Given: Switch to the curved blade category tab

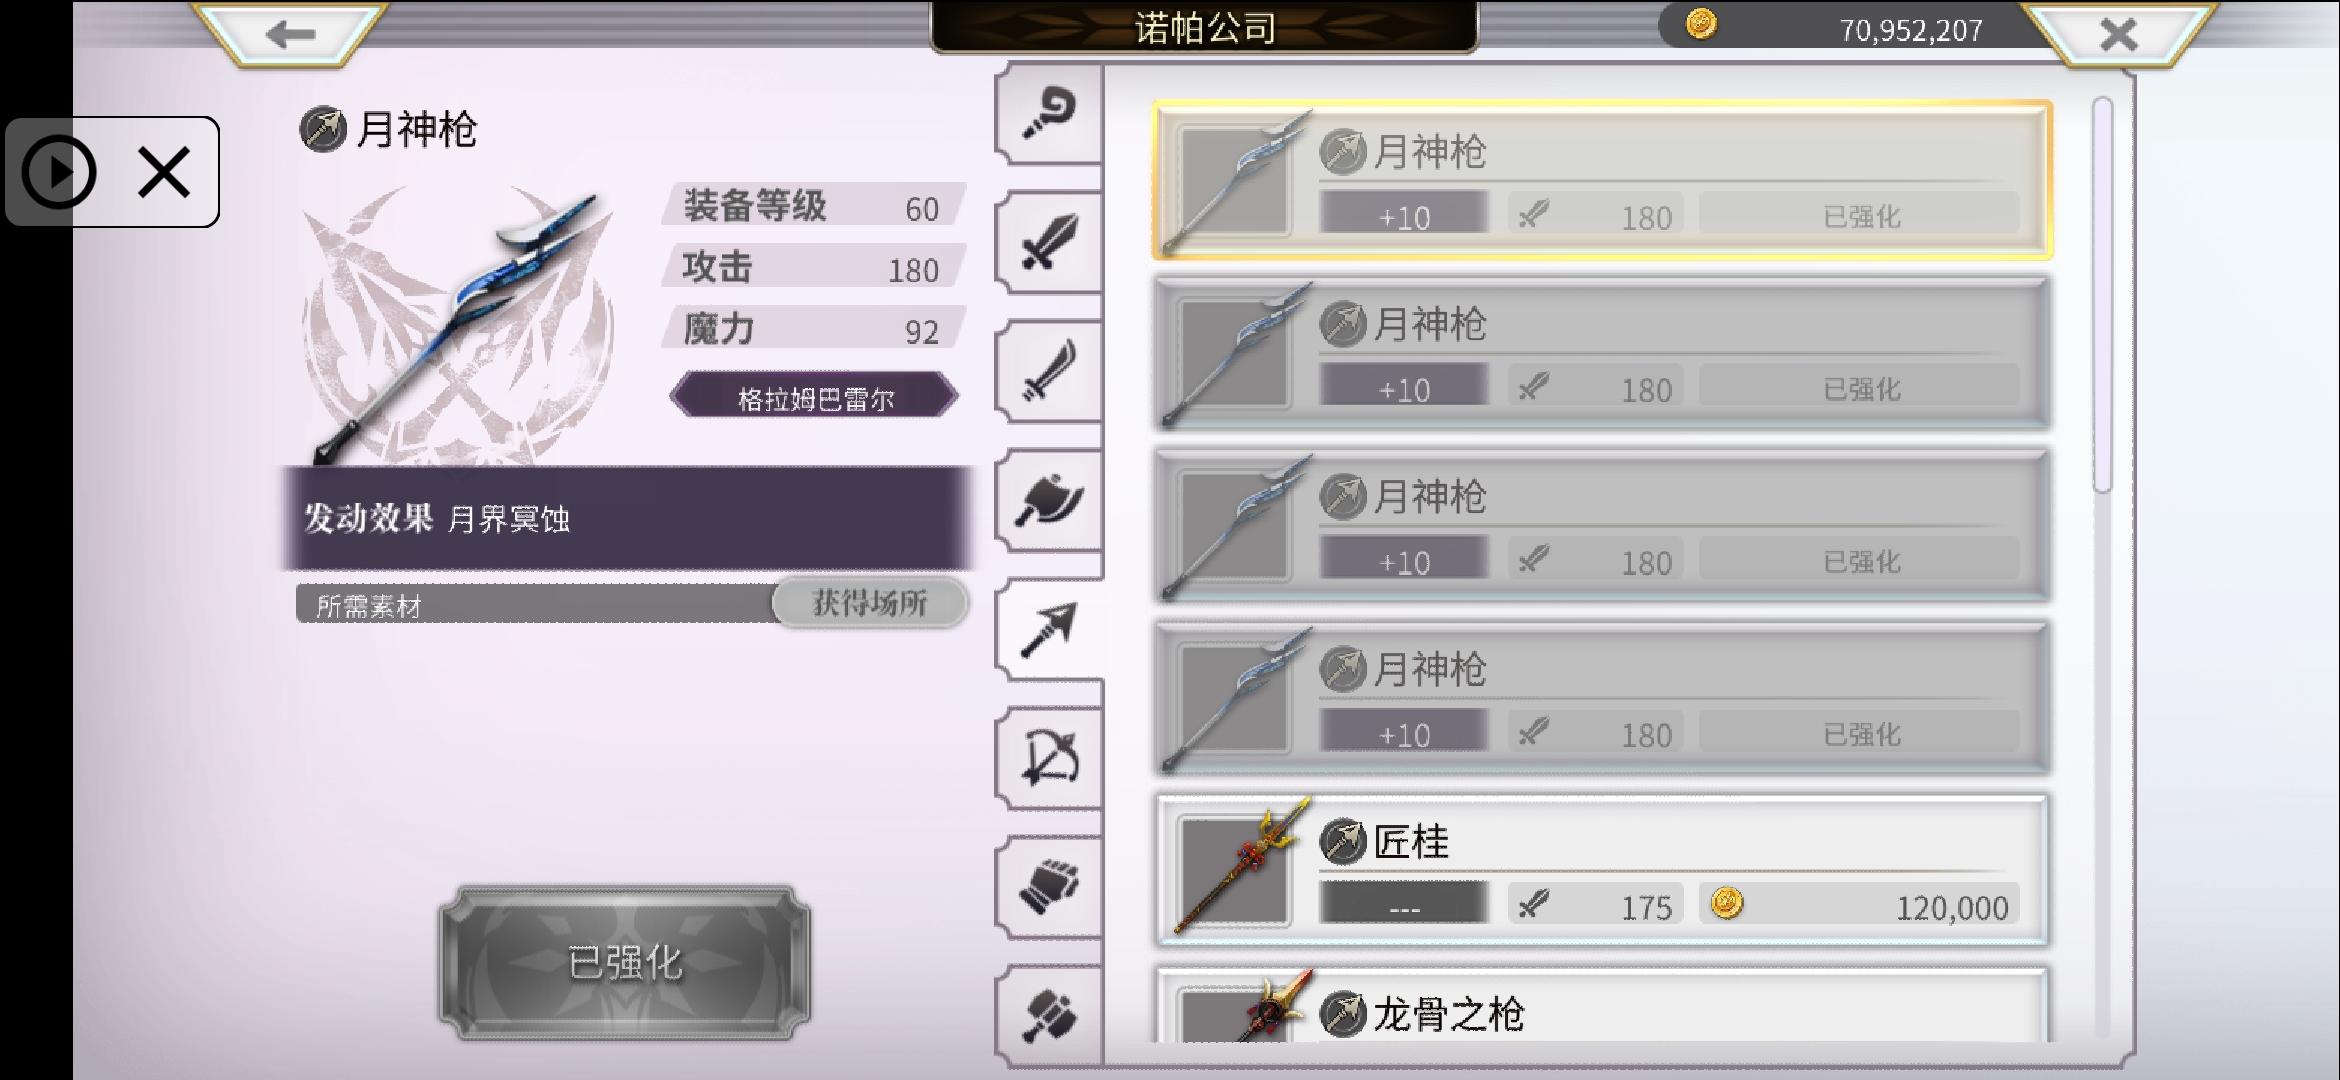Looking at the screenshot, I should click(1049, 371).
